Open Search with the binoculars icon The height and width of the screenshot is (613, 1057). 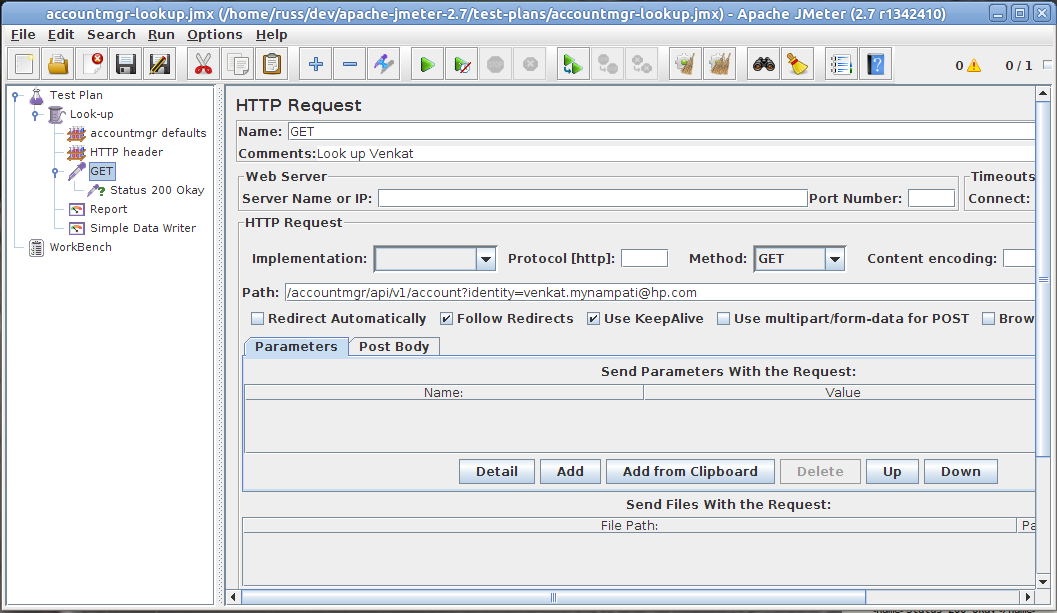(x=764, y=65)
